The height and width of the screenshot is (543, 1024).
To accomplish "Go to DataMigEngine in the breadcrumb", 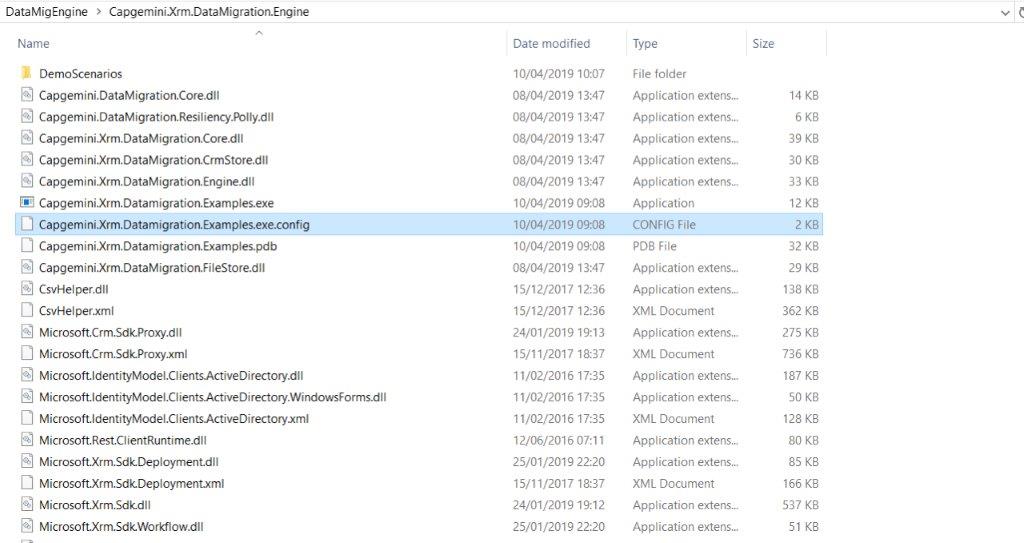I will (x=46, y=12).
